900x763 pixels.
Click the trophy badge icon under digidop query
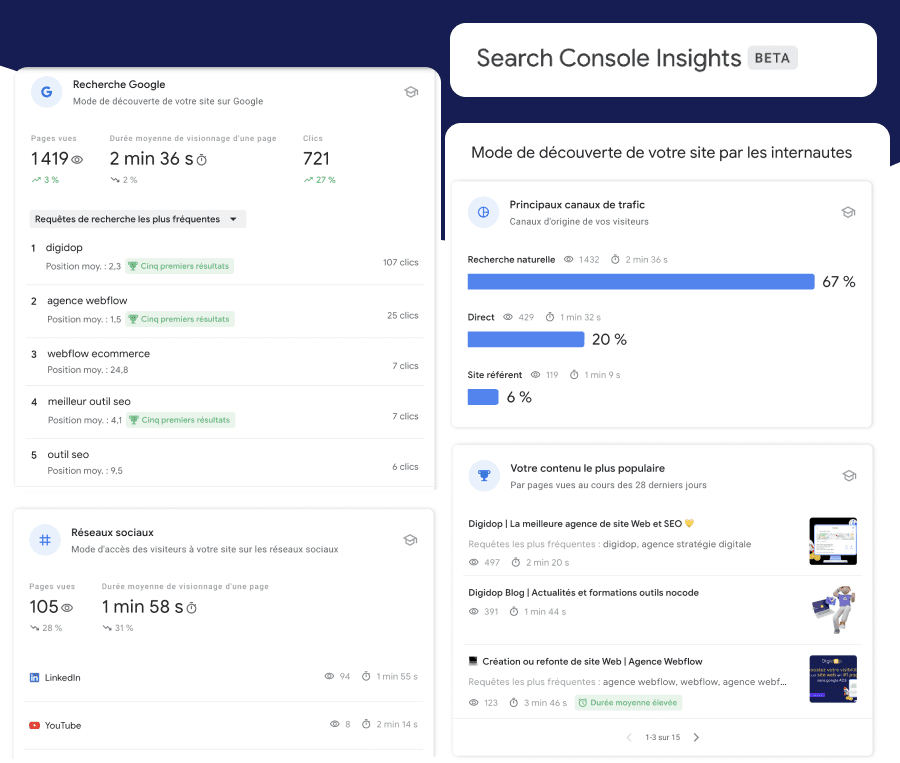pos(133,266)
